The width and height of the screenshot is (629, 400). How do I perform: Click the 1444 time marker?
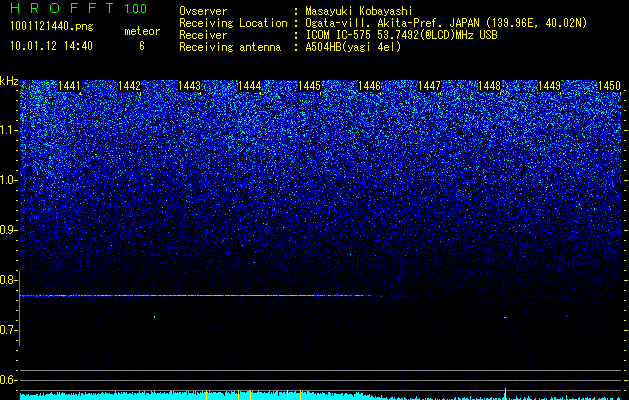pyautogui.click(x=250, y=86)
